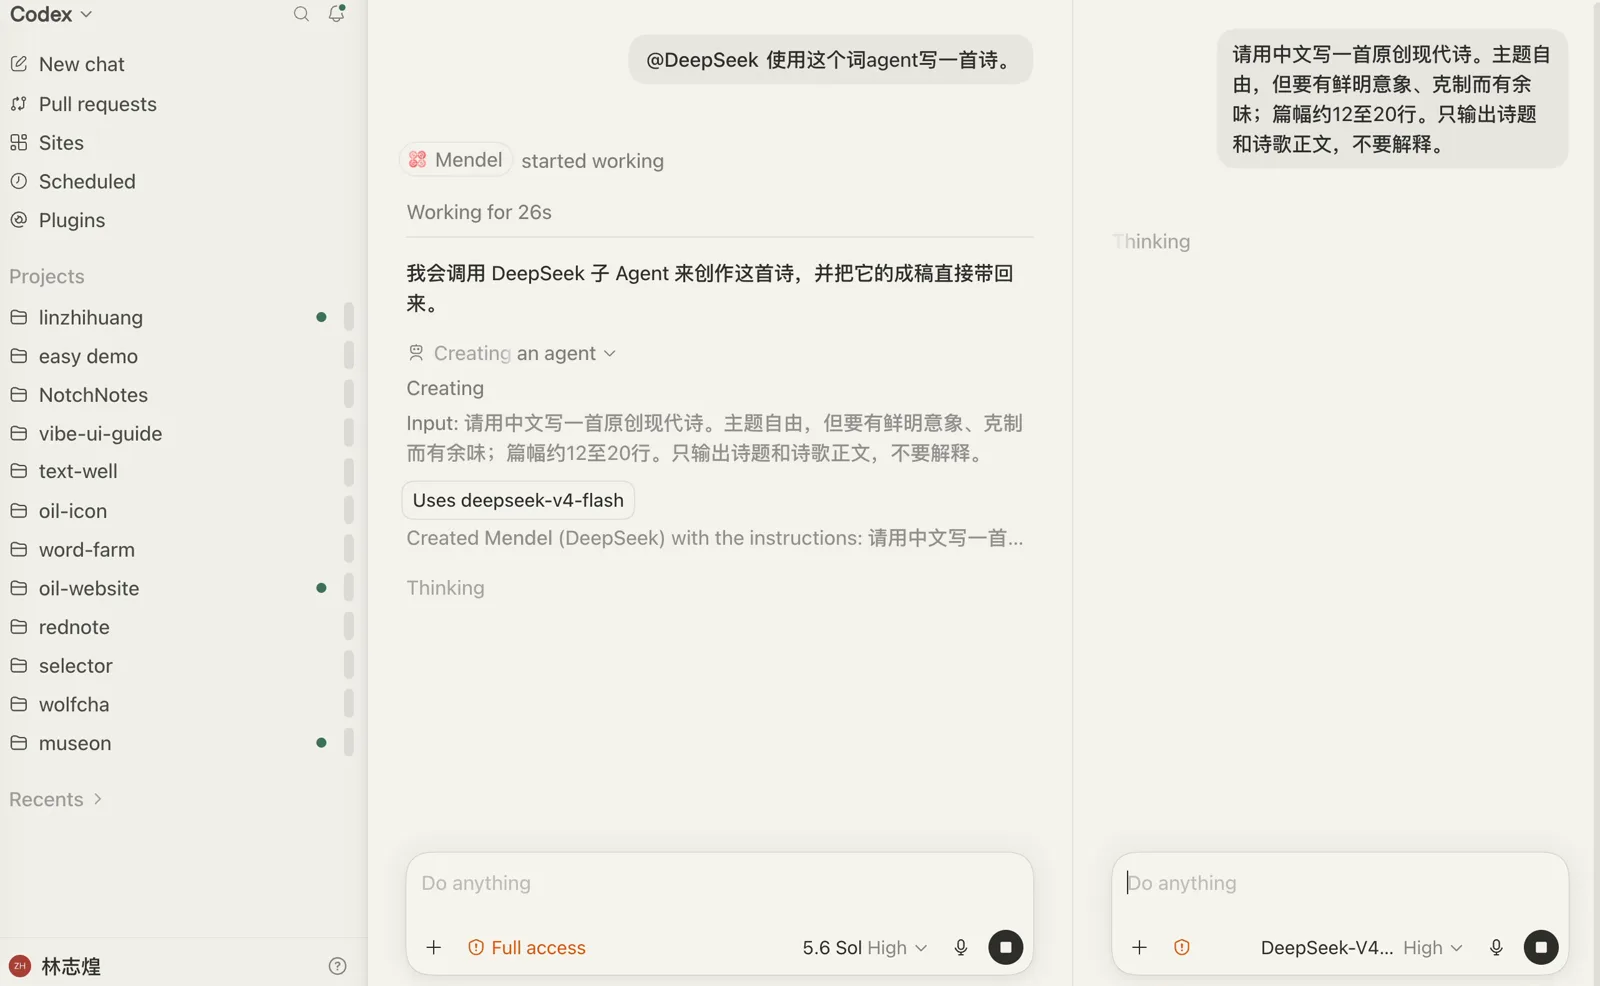Image resolution: width=1600 pixels, height=986 pixels.
Task: Click the @DeepSeek user message bubble
Action: click(830, 60)
